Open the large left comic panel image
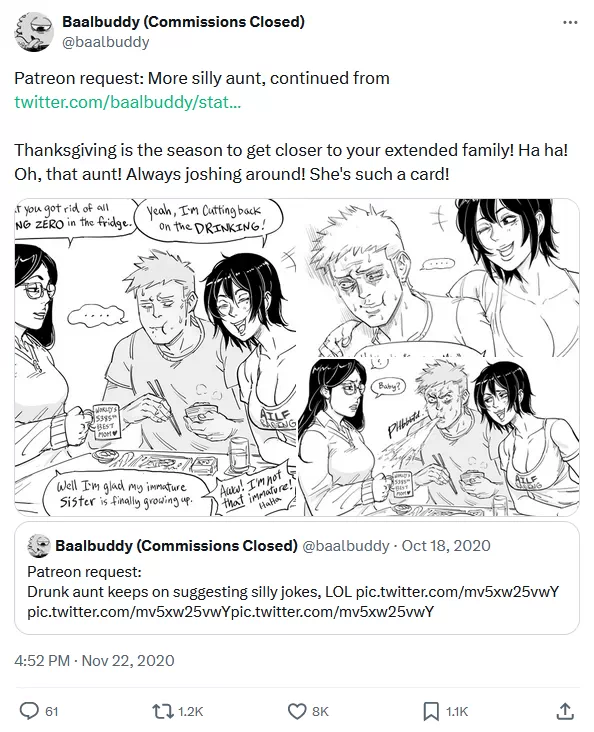Image resolution: width=594 pixels, height=732 pixels. 155,357
